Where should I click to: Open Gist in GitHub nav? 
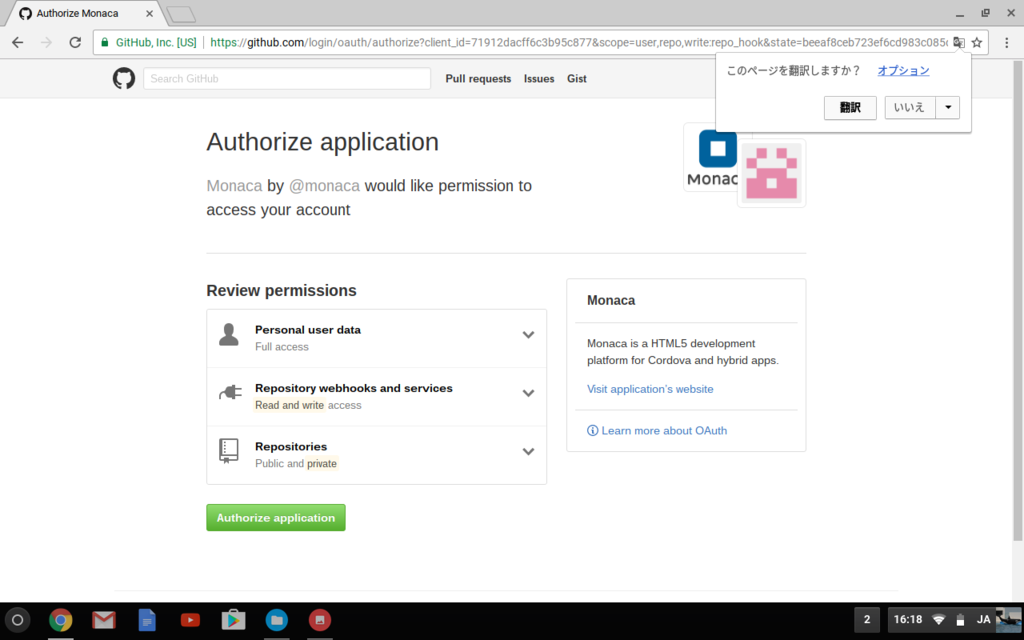(577, 78)
